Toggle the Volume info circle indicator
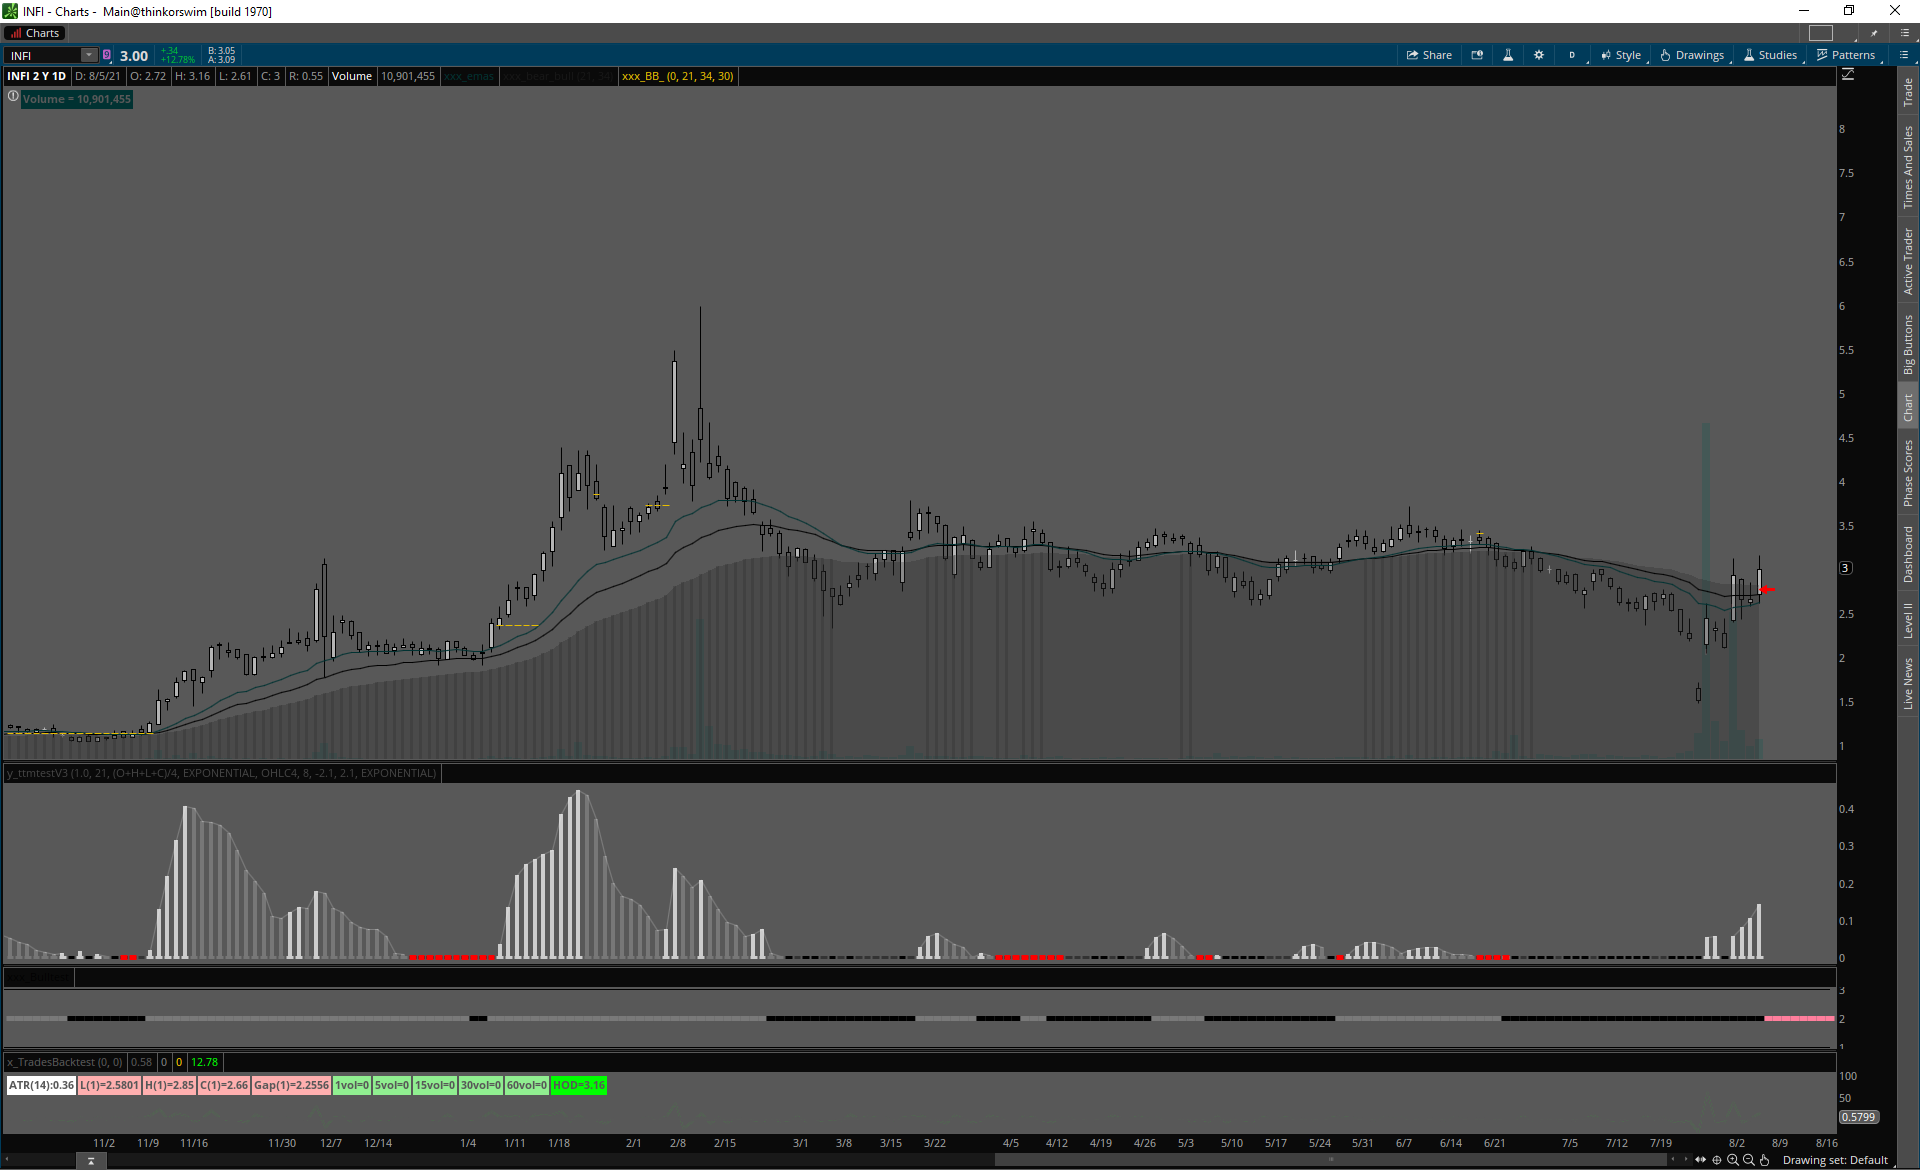 coord(13,97)
